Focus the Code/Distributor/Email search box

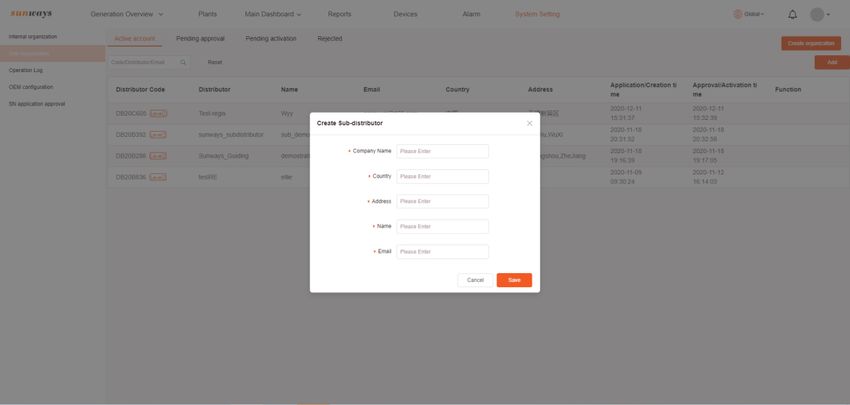[149, 62]
